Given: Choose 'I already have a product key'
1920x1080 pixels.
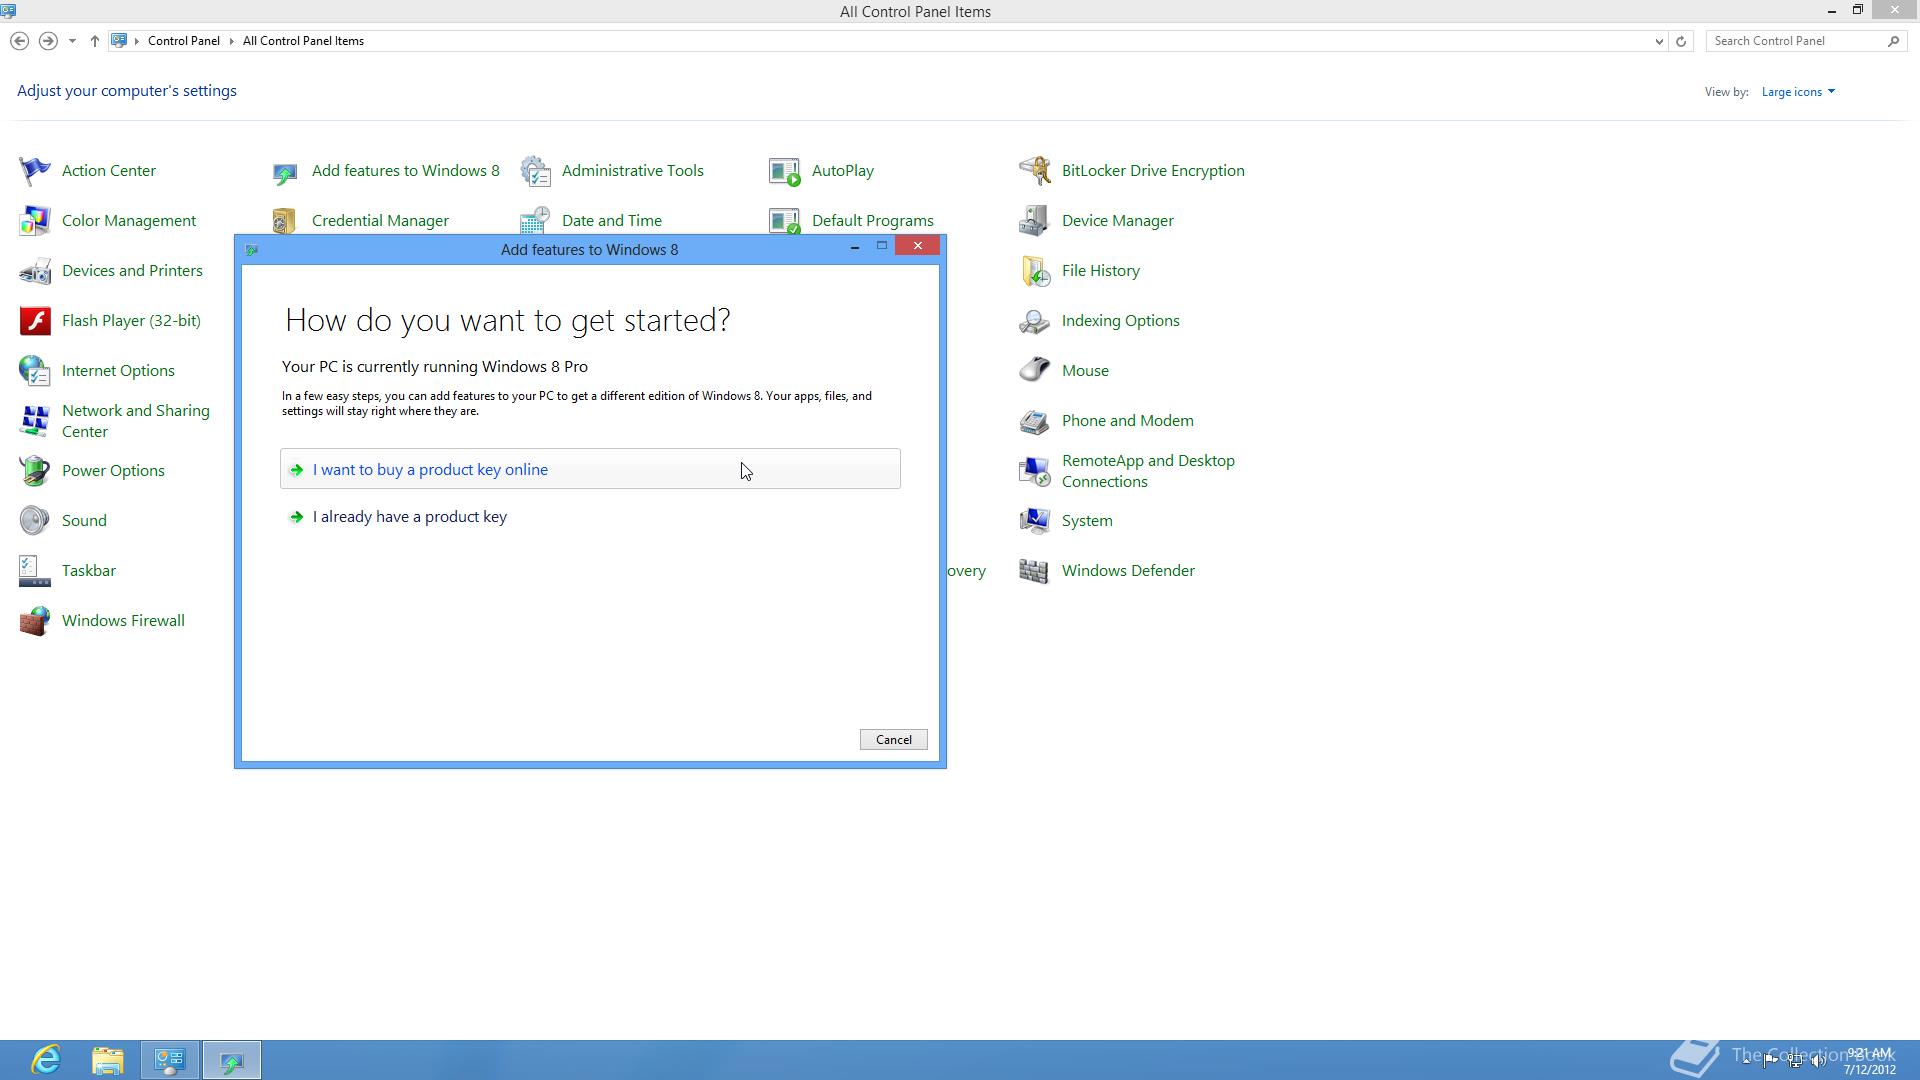Looking at the screenshot, I should tap(410, 517).
